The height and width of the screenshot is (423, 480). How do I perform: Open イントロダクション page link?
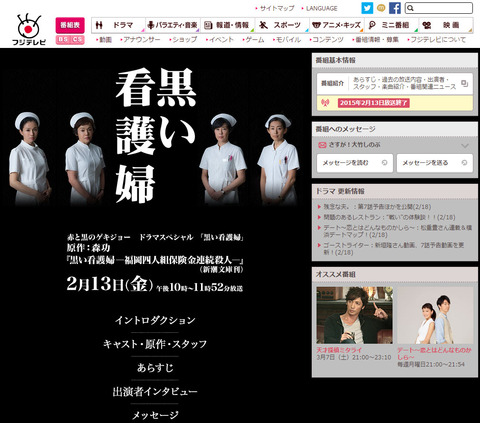point(155,320)
